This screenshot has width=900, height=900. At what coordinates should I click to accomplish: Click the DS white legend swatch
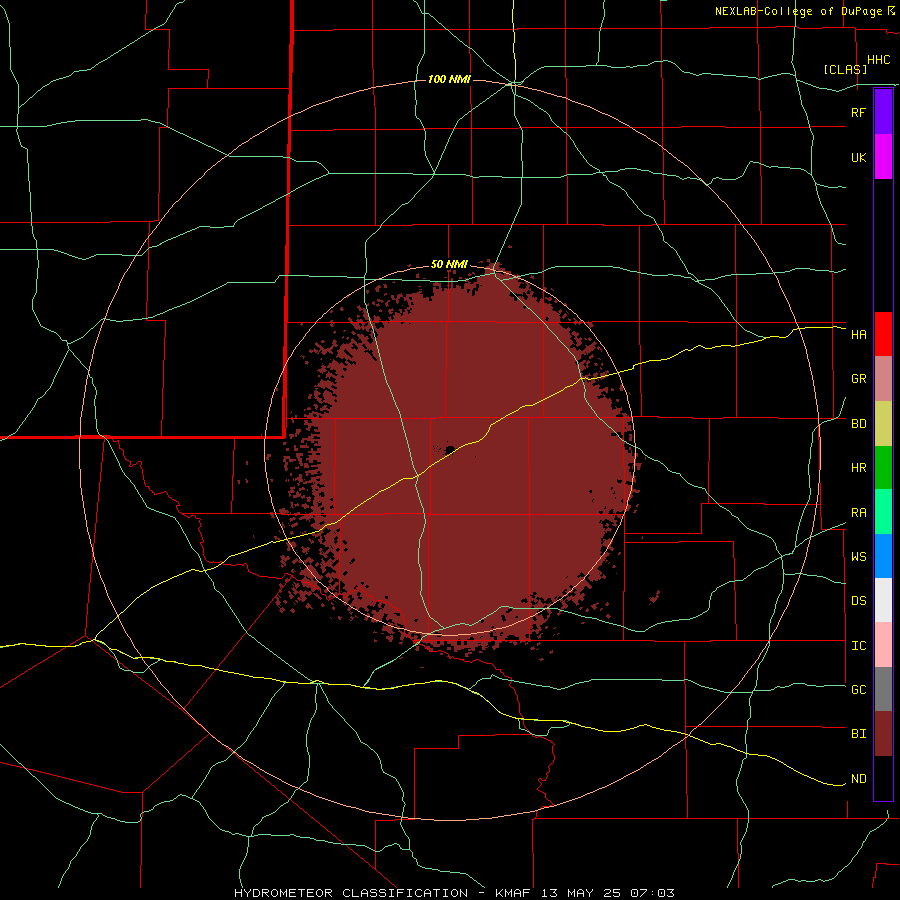[883, 600]
